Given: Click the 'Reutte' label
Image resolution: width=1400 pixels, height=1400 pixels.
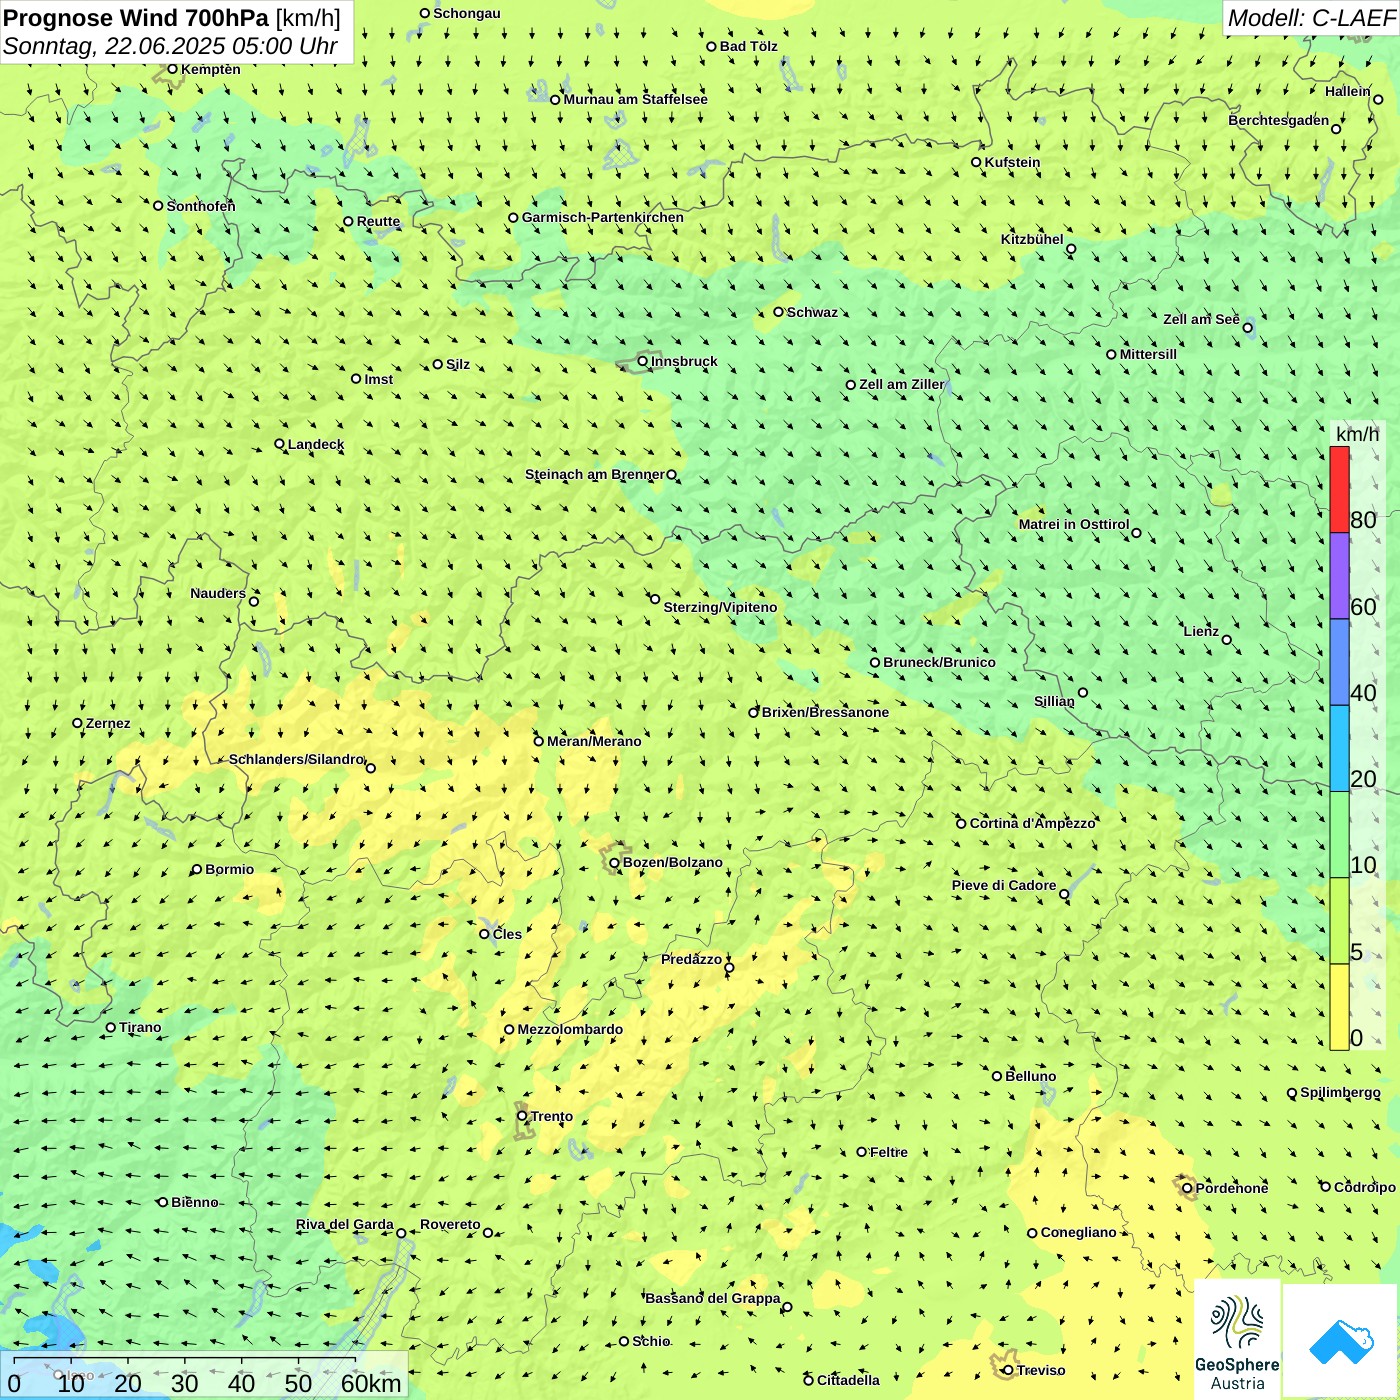Looking at the screenshot, I should [378, 222].
